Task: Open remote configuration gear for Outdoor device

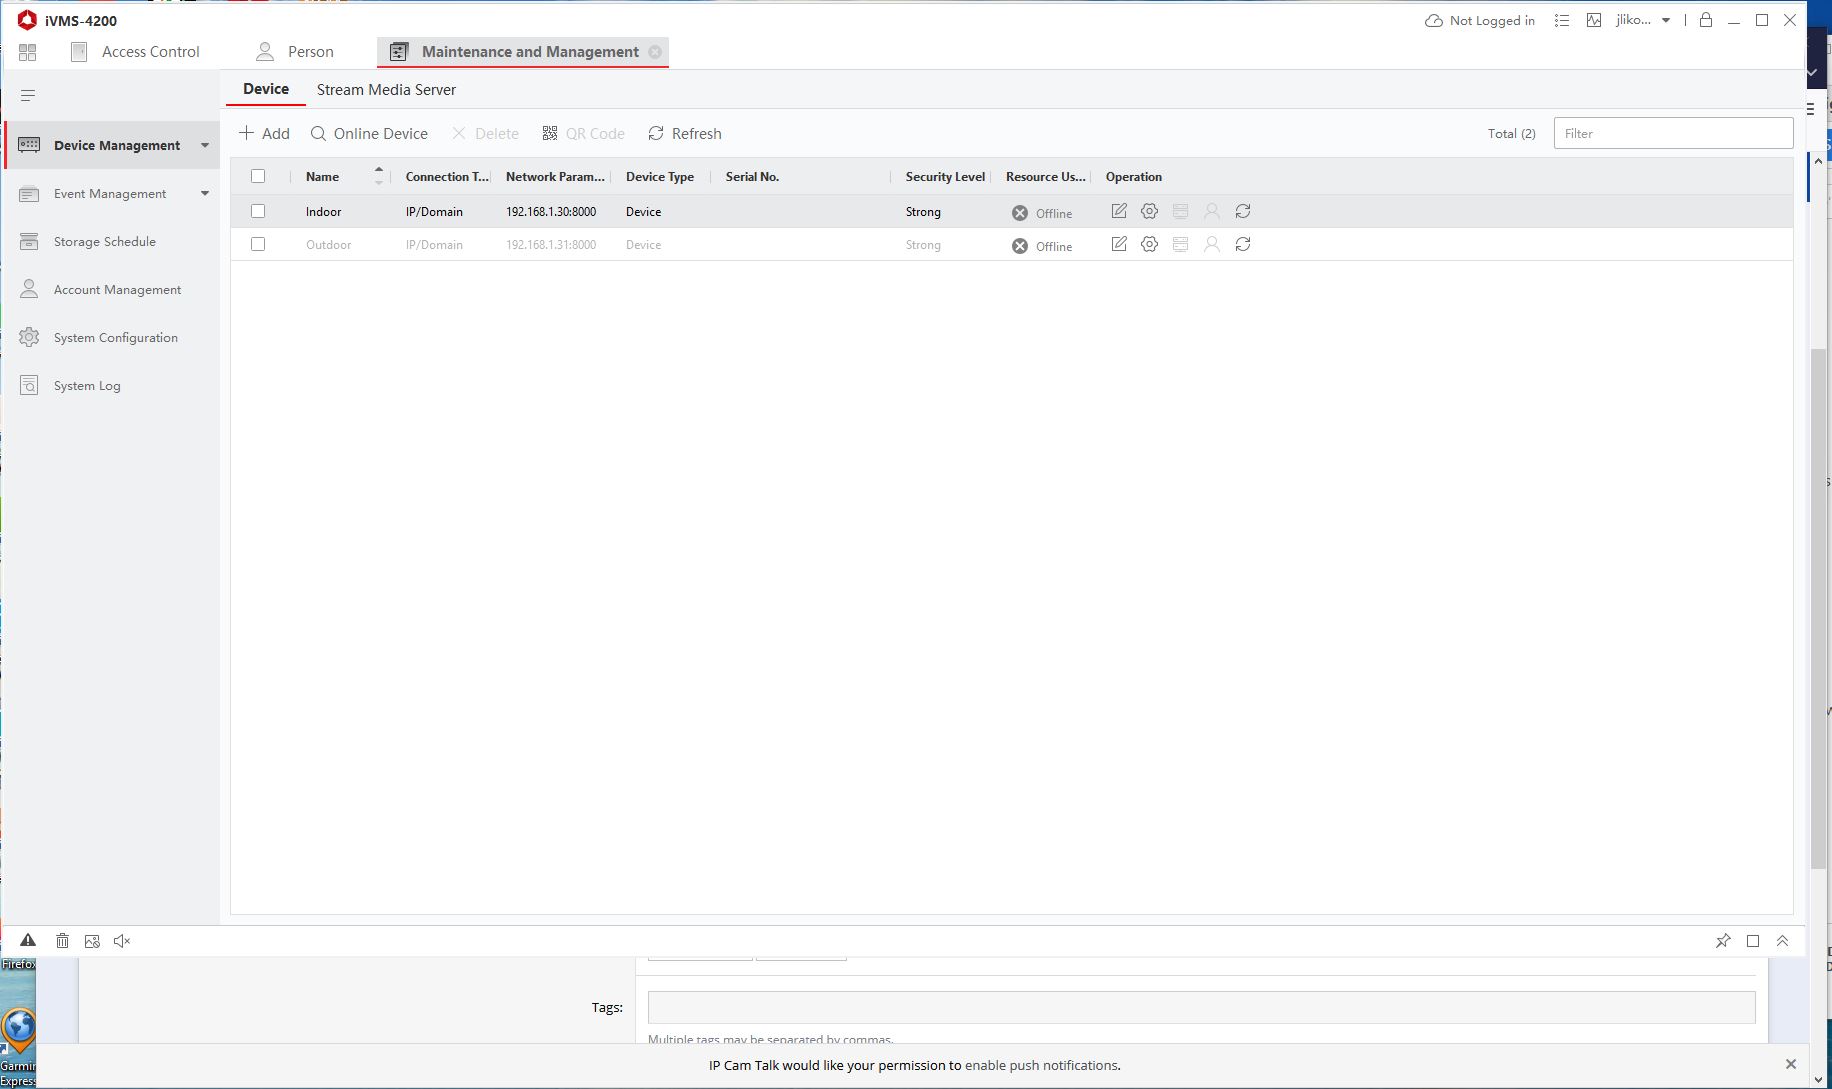Action: (1149, 244)
